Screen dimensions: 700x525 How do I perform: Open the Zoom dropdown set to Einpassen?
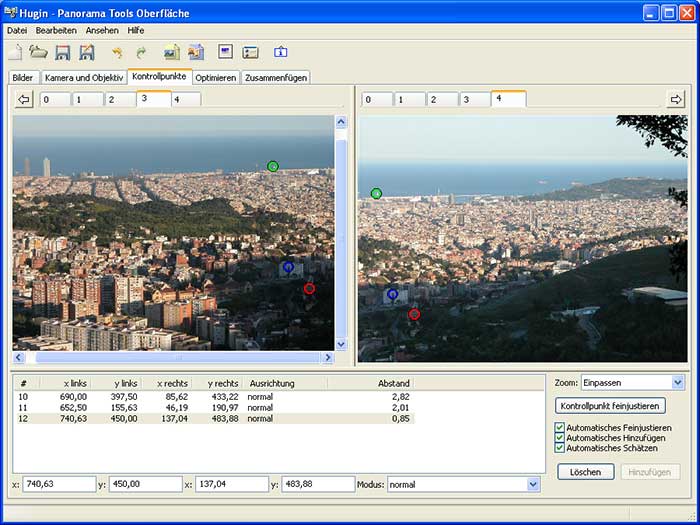tap(678, 382)
